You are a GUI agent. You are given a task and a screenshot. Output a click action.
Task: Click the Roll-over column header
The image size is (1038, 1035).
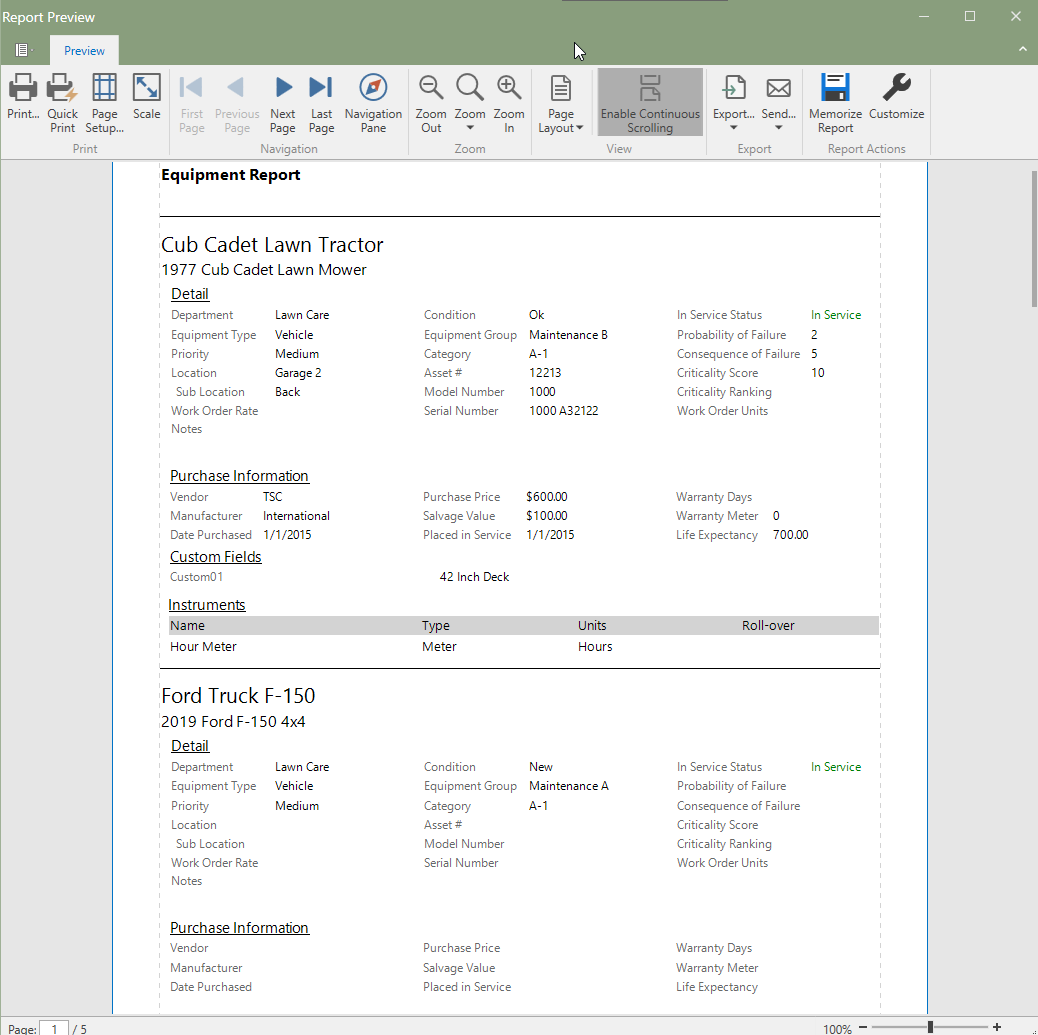[768, 626]
